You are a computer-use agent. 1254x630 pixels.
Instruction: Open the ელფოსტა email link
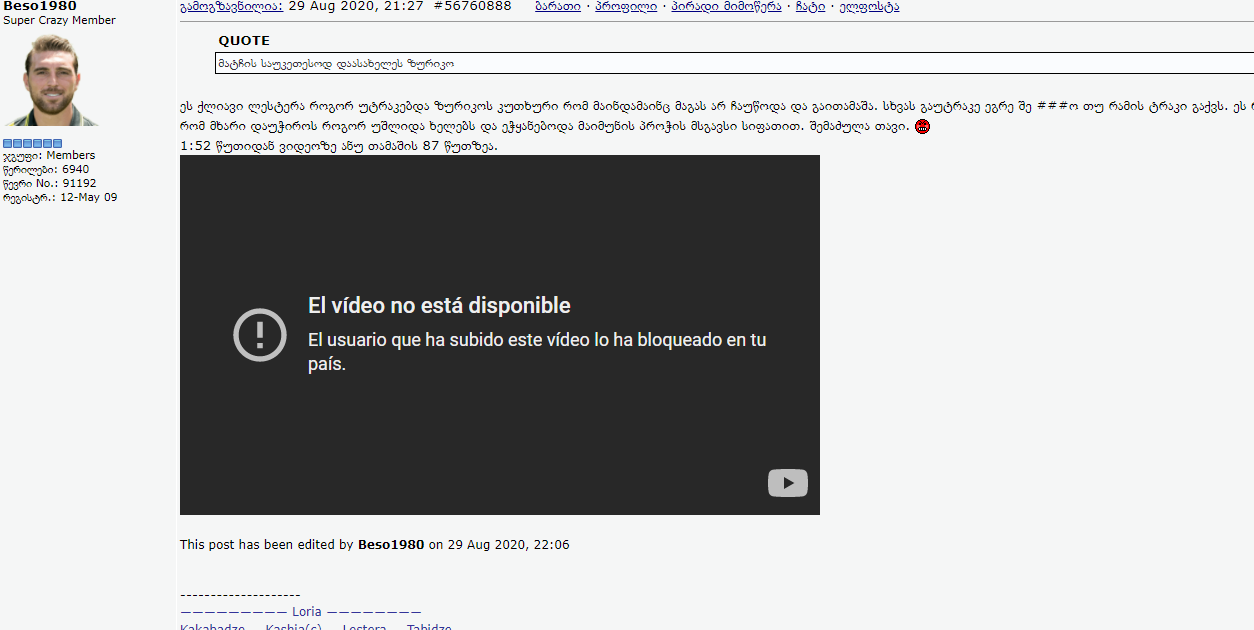(x=869, y=6)
